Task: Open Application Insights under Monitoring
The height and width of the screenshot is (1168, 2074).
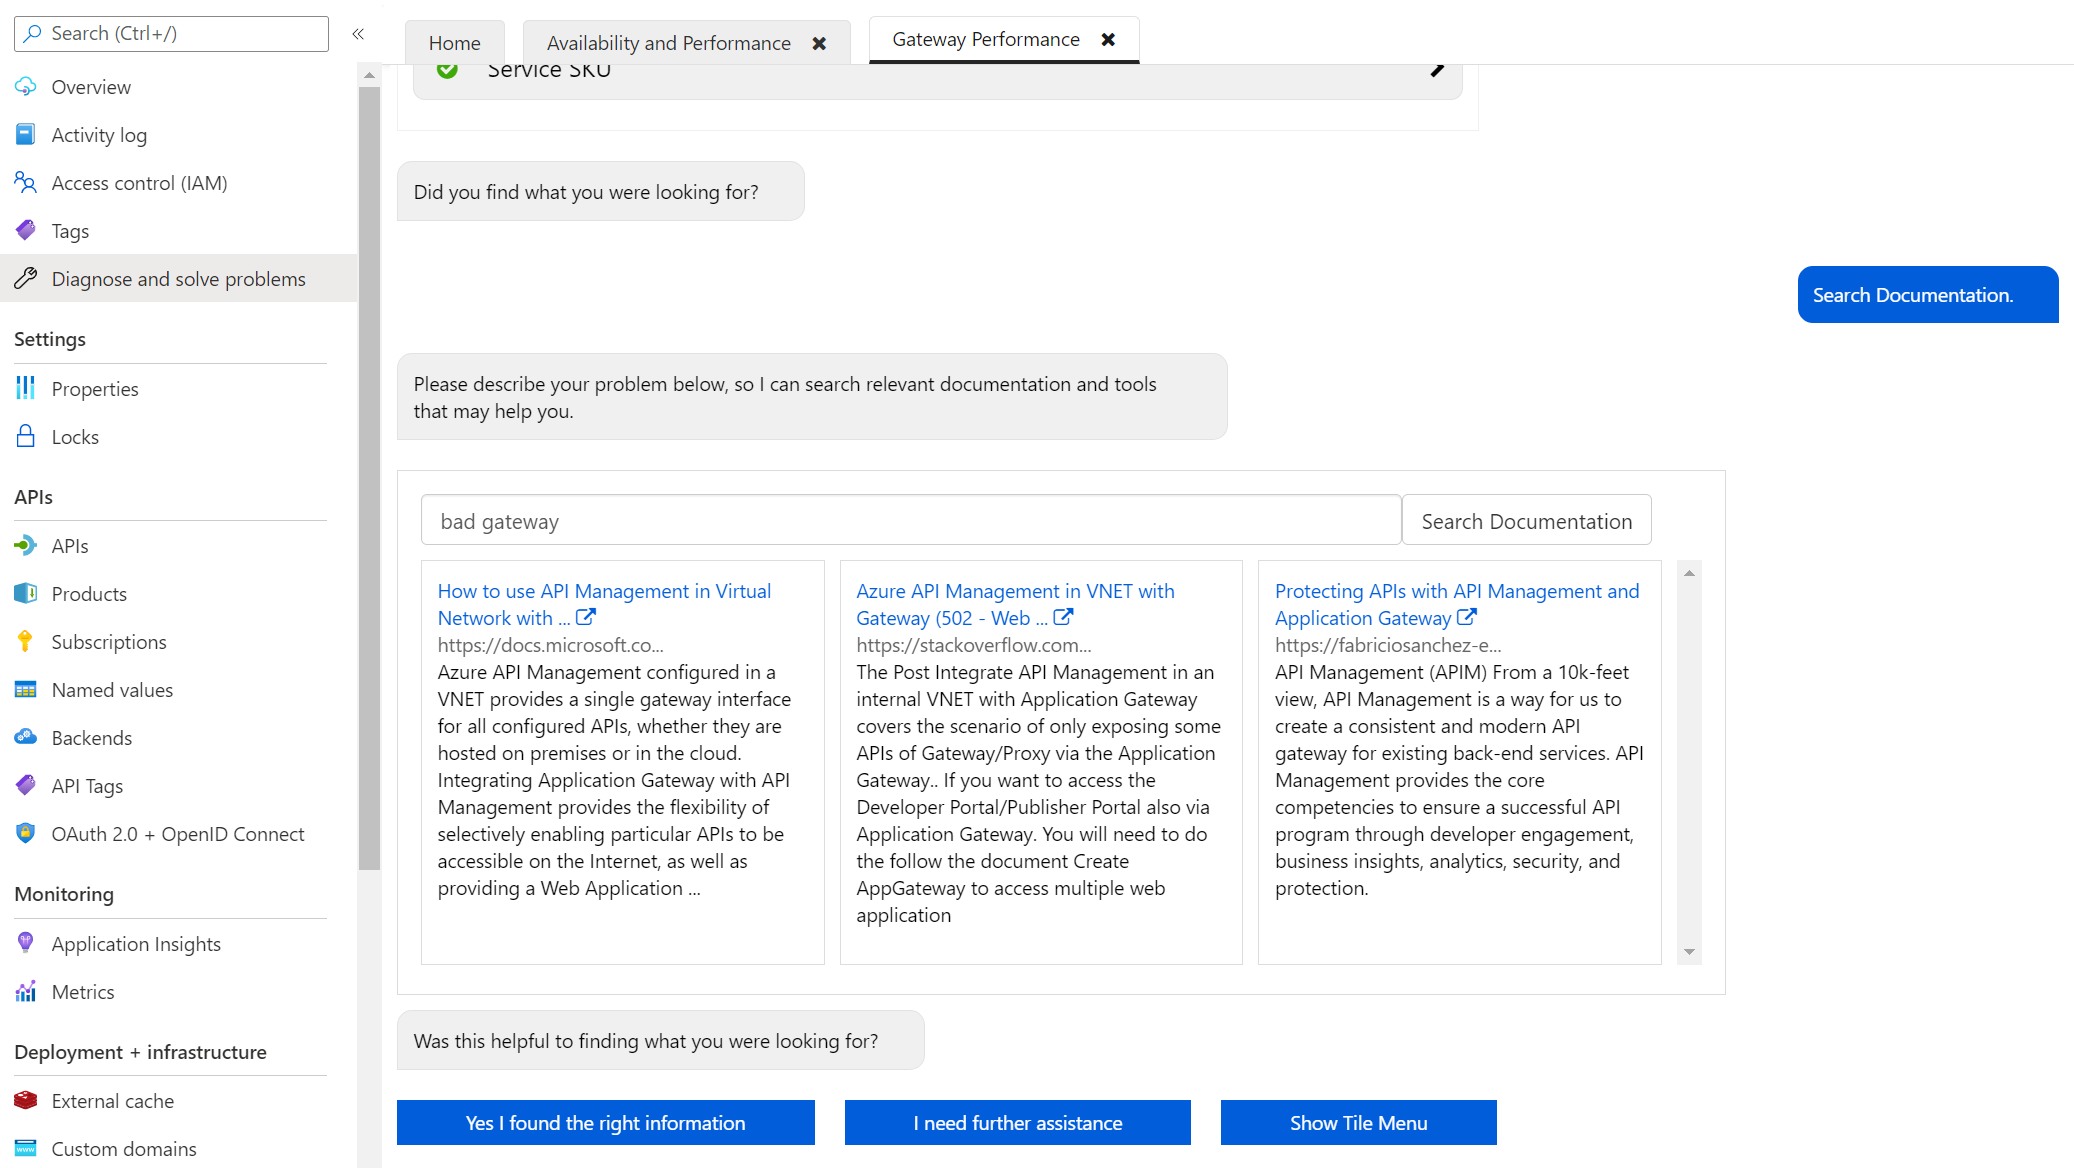Action: pos(136,943)
